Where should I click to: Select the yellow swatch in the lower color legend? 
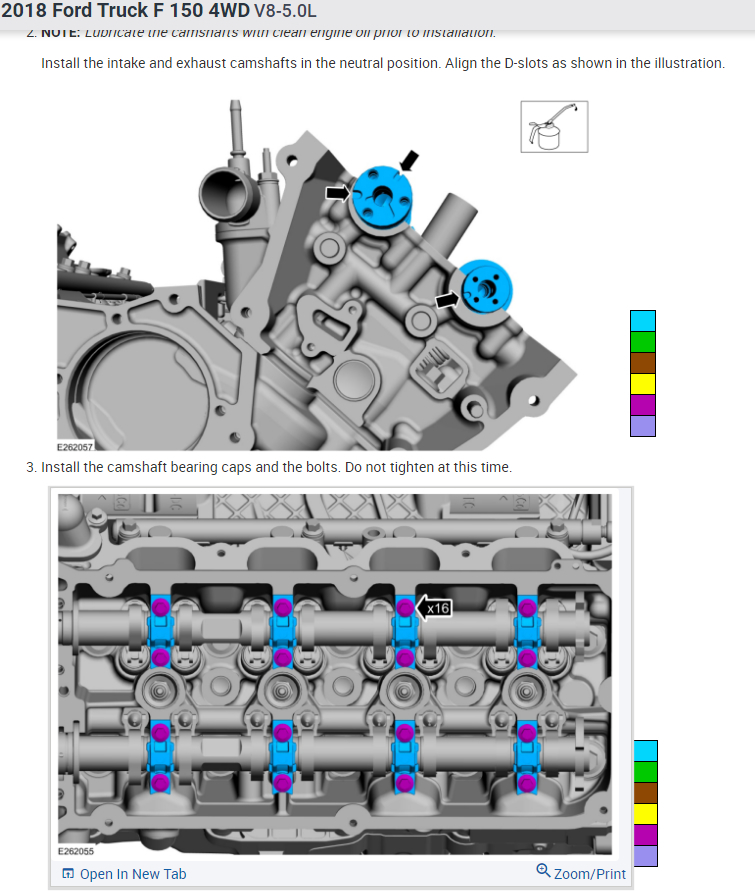pos(646,814)
